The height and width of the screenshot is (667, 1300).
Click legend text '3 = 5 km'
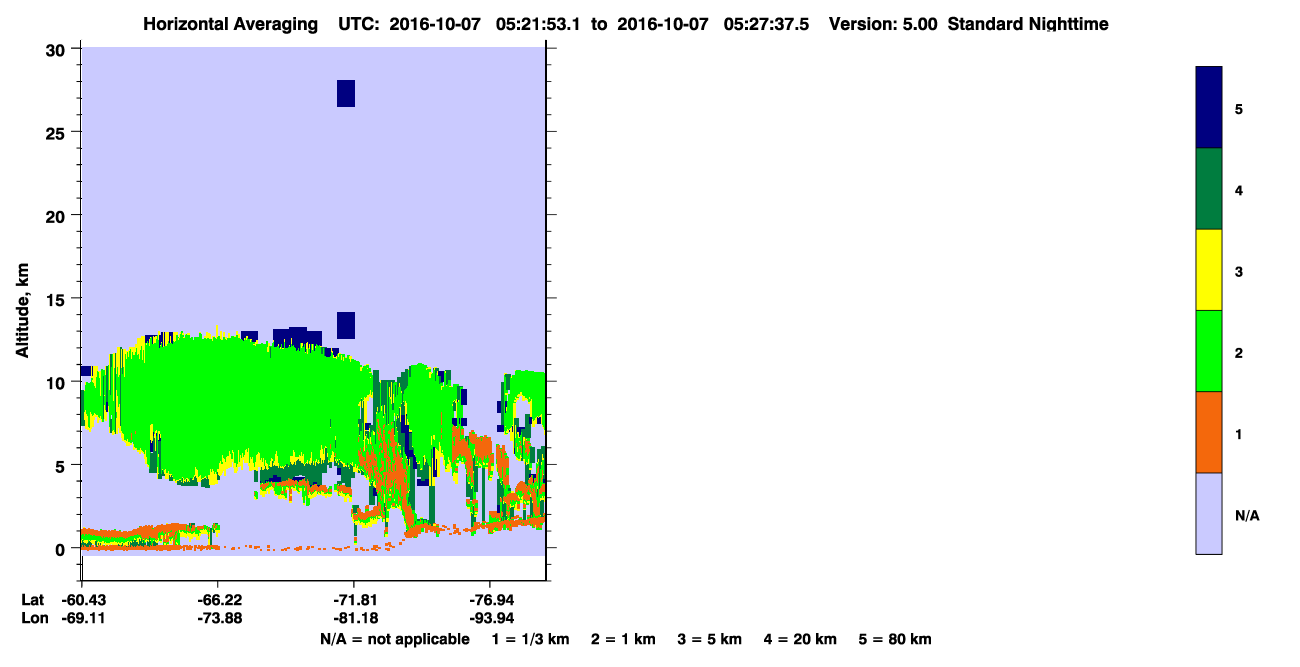pos(710,639)
